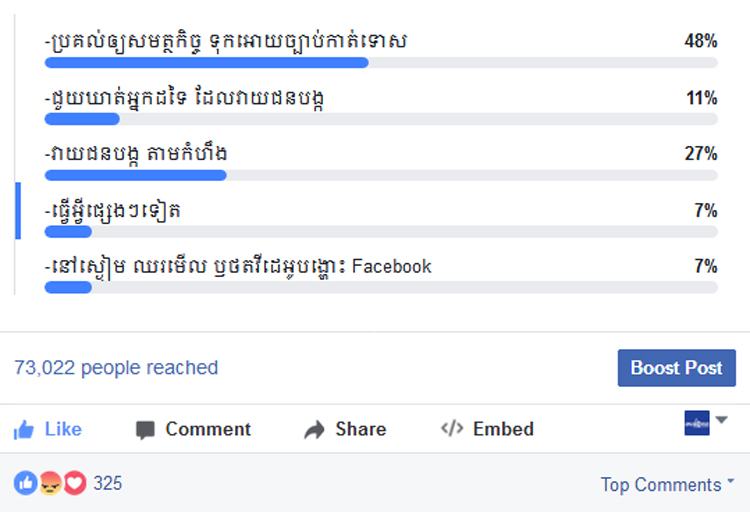Image resolution: width=750 pixels, height=512 pixels.
Task: Click the page profile picture thumbnail
Action: [x=697, y=422]
